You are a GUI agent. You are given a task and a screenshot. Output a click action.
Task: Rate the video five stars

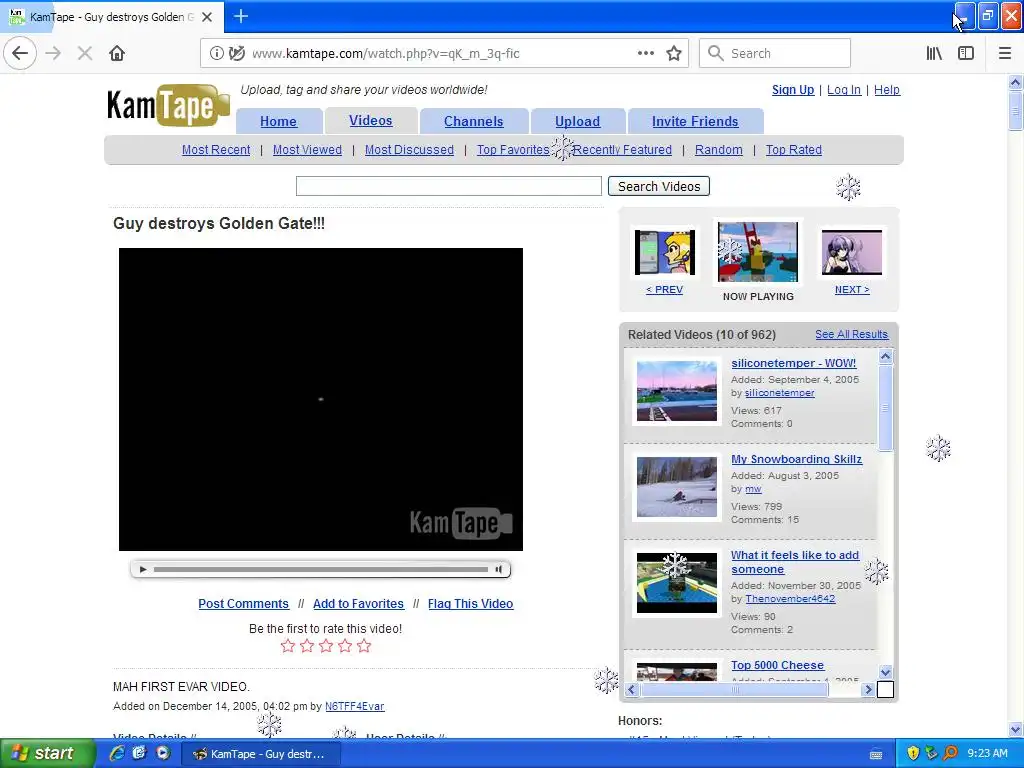(x=364, y=646)
